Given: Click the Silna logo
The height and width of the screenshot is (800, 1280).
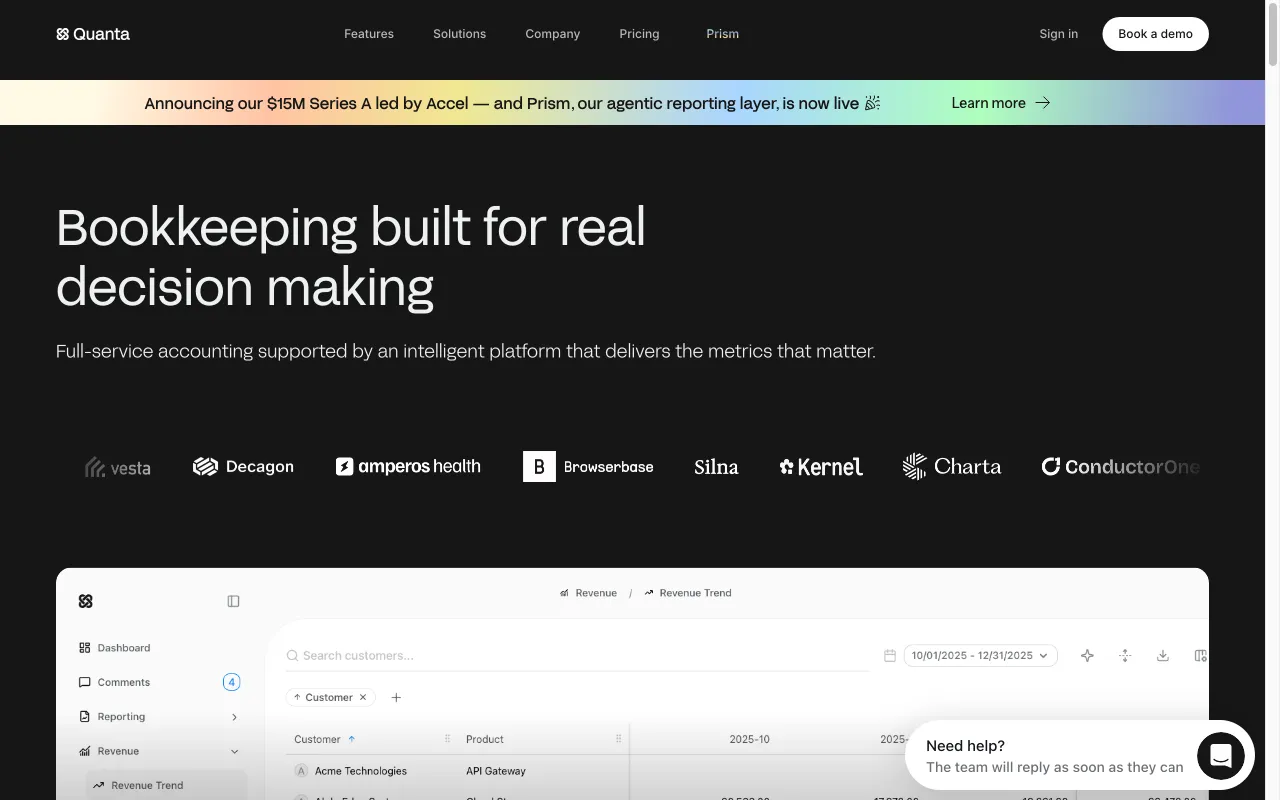Looking at the screenshot, I should coord(716,467).
